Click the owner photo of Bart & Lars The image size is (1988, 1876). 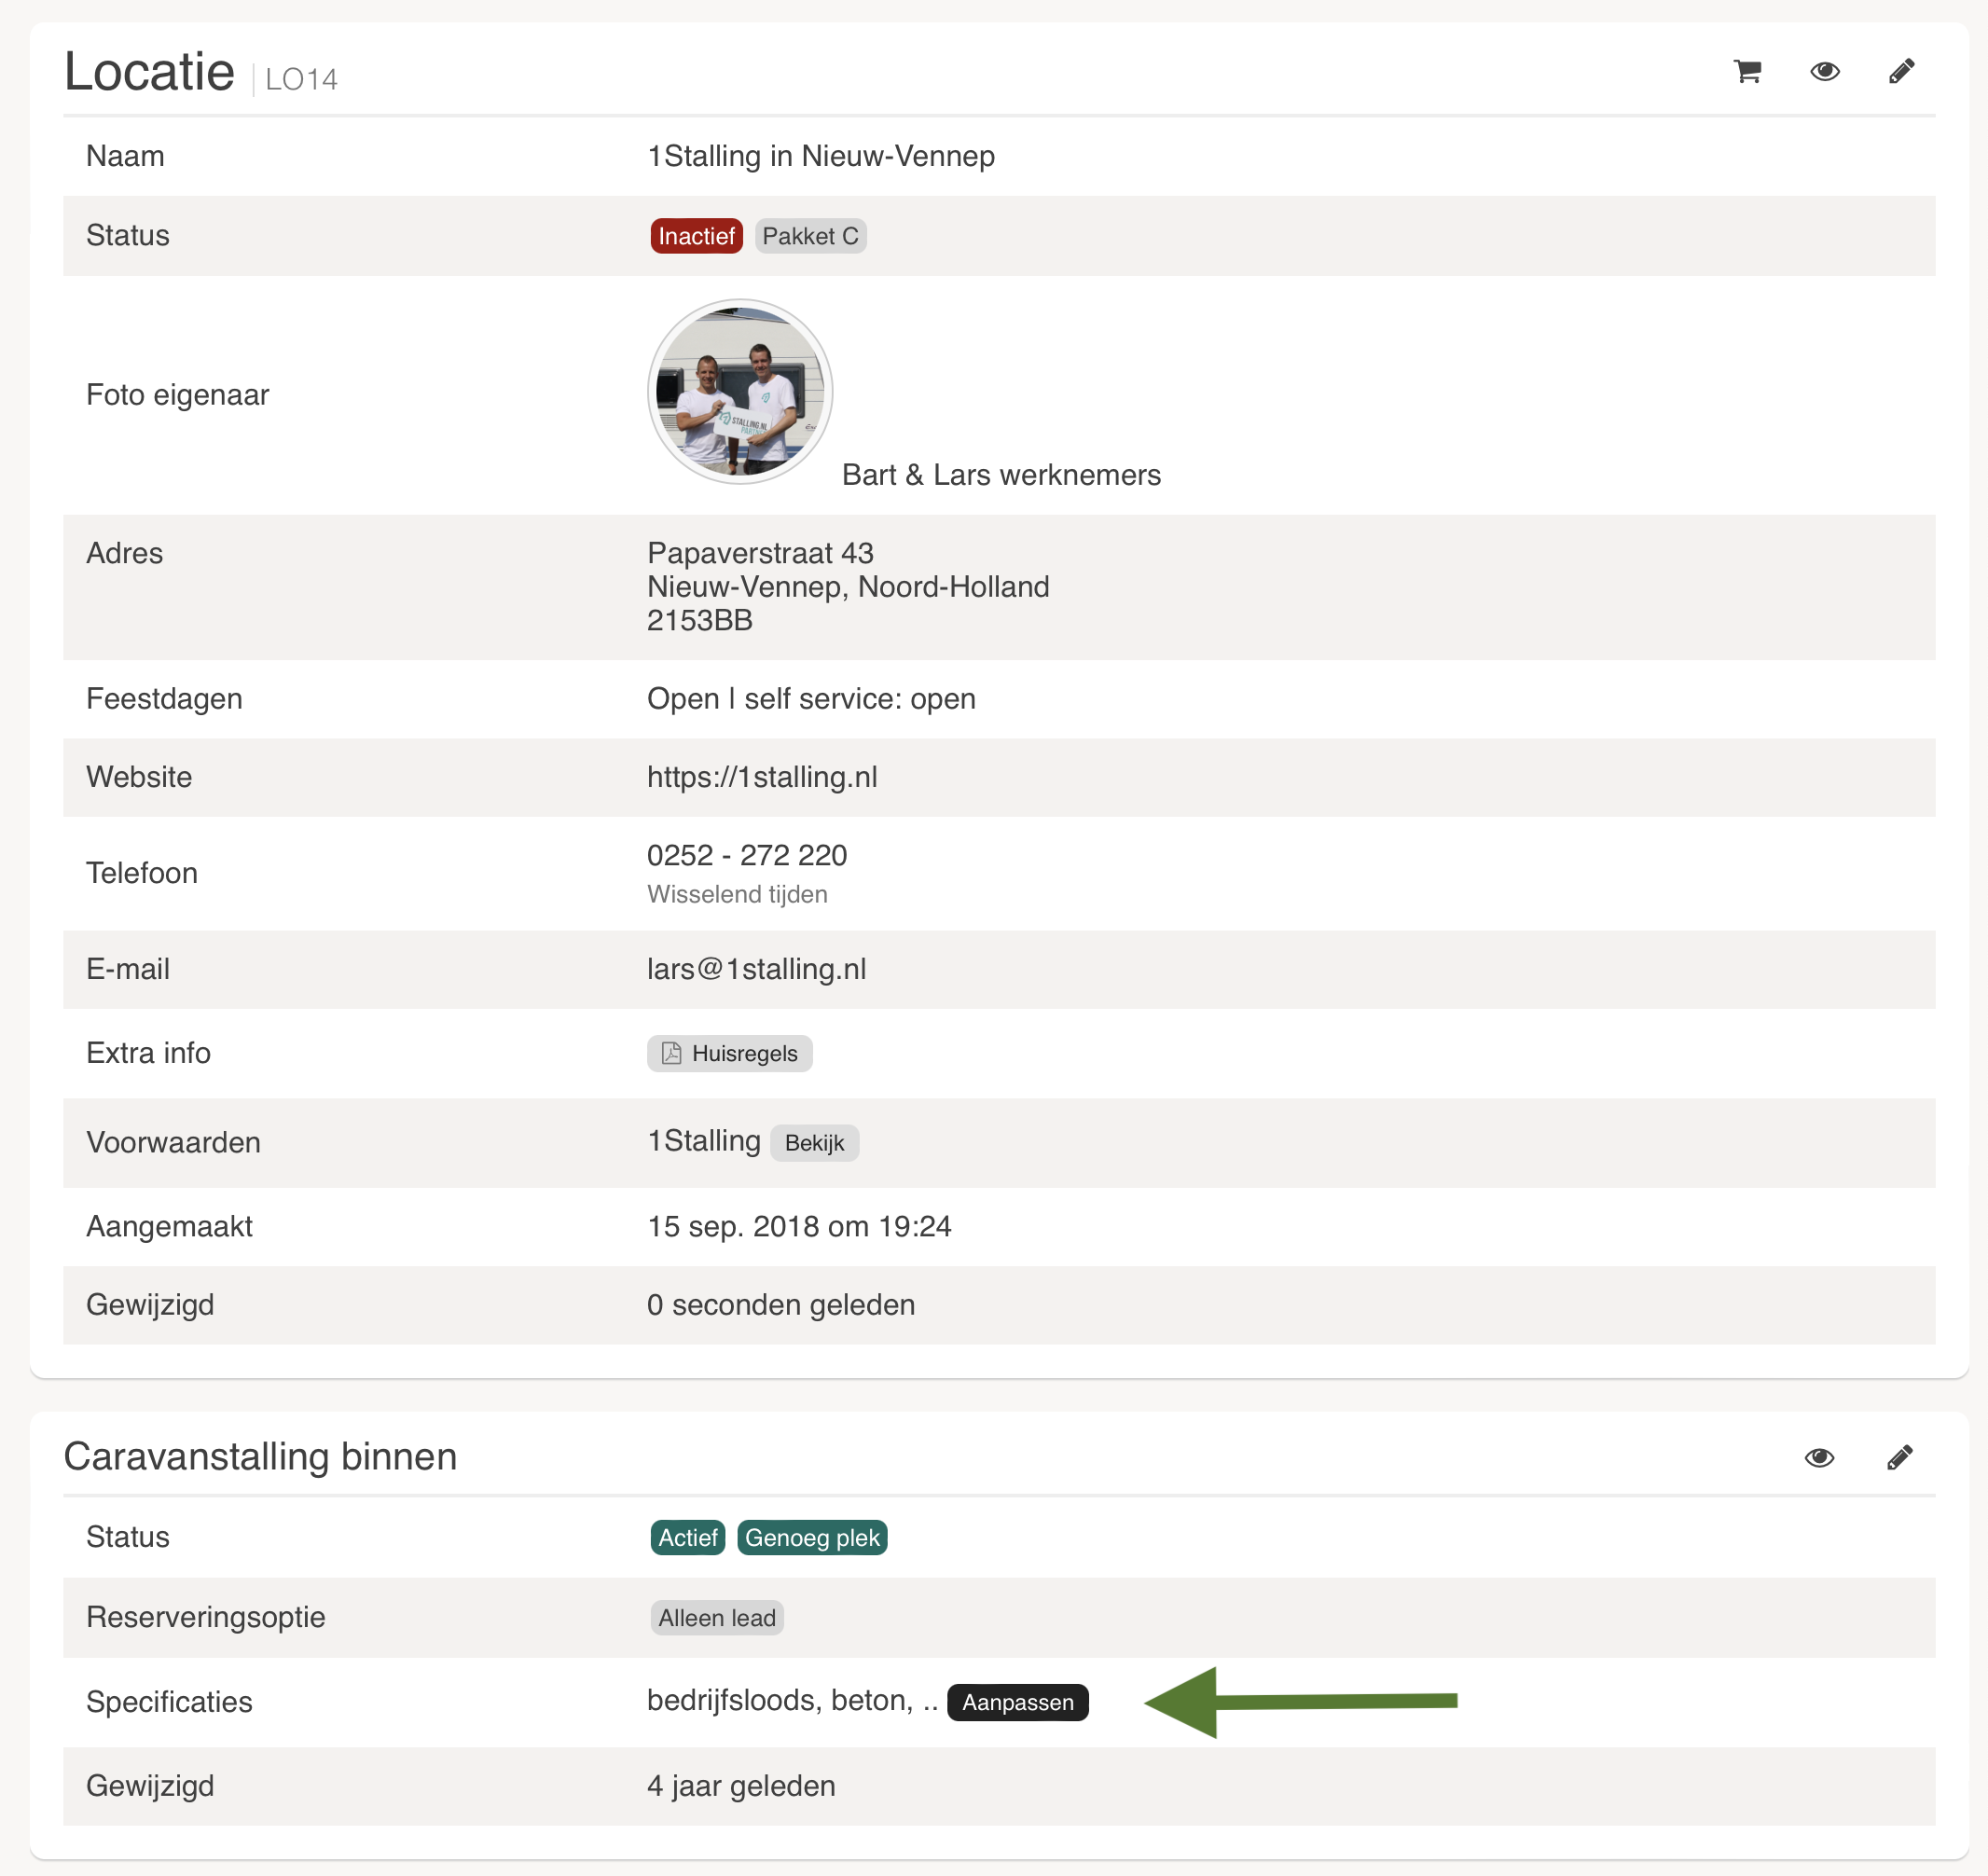click(x=740, y=391)
